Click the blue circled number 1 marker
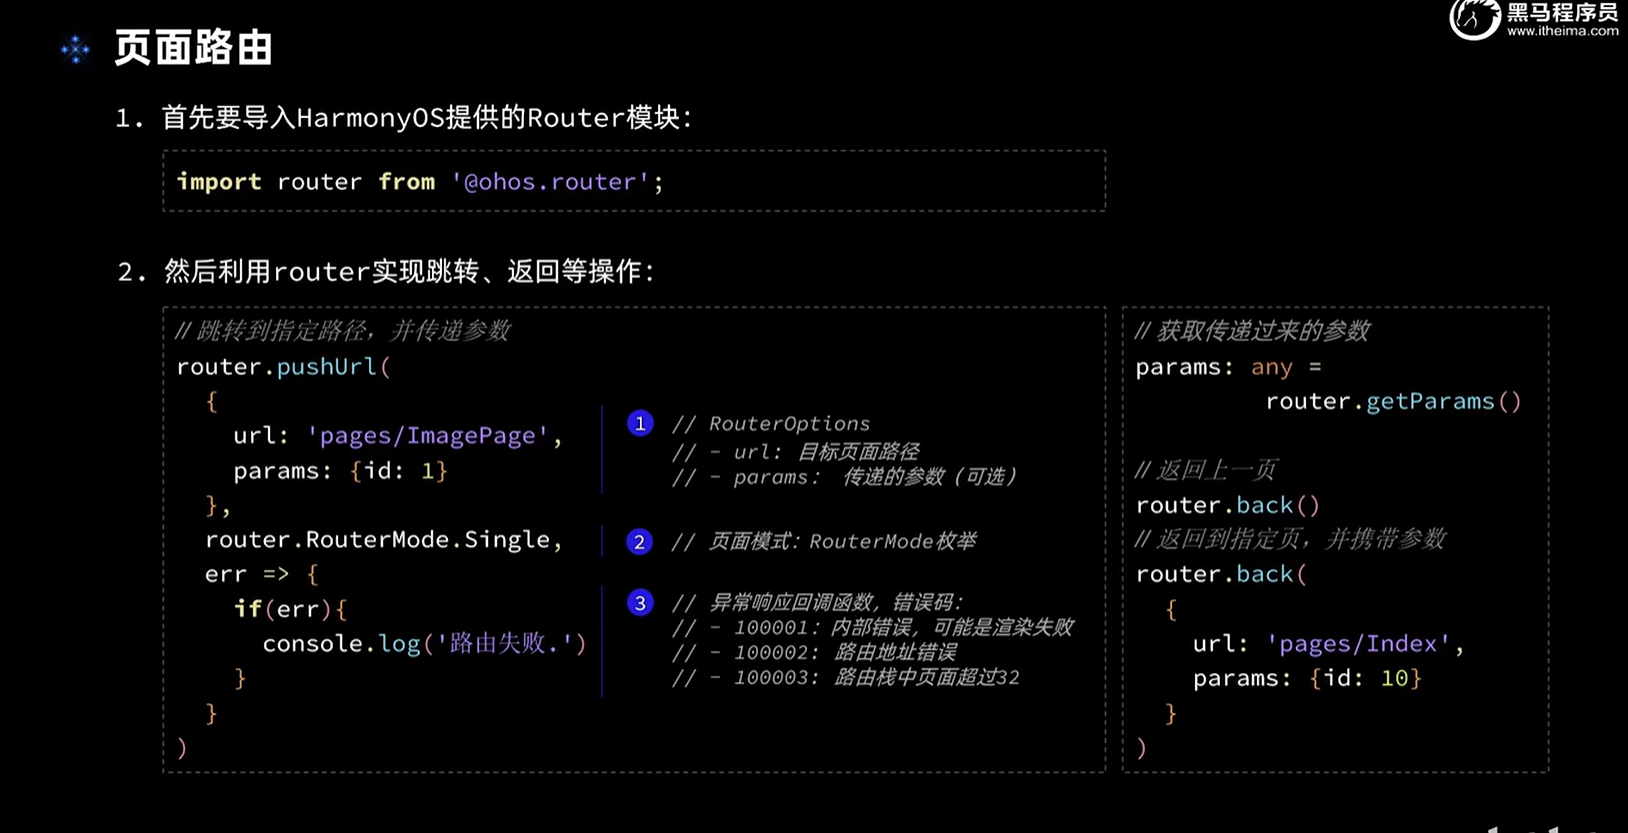This screenshot has width=1628, height=833. (640, 423)
